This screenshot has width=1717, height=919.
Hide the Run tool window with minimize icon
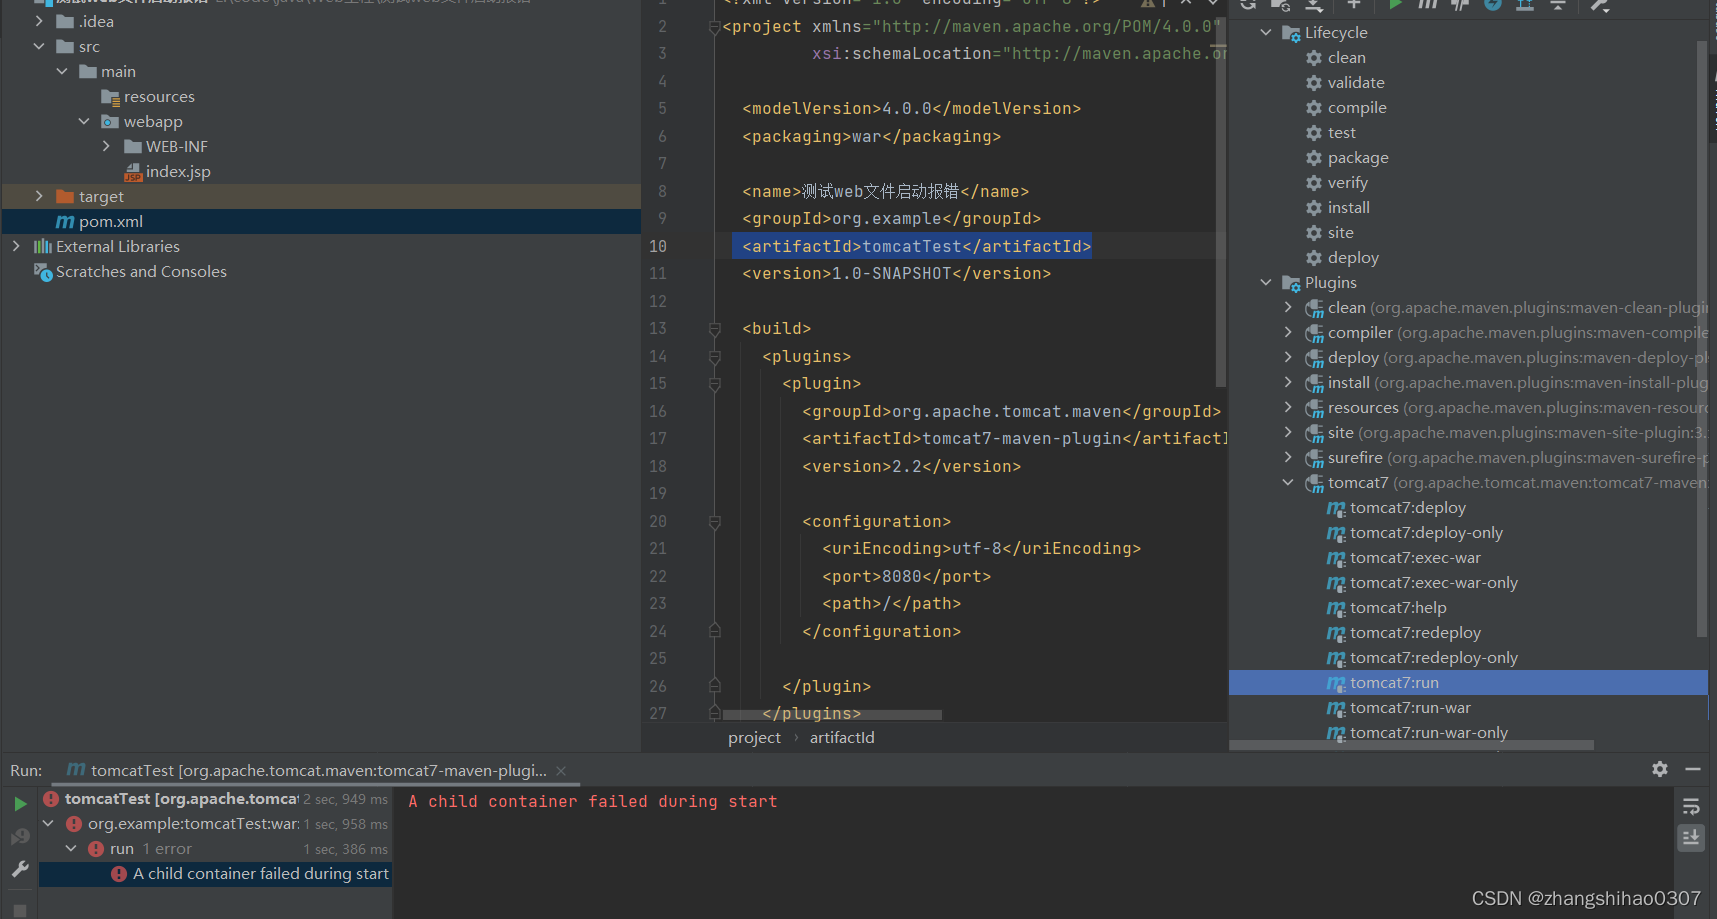pos(1693,769)
